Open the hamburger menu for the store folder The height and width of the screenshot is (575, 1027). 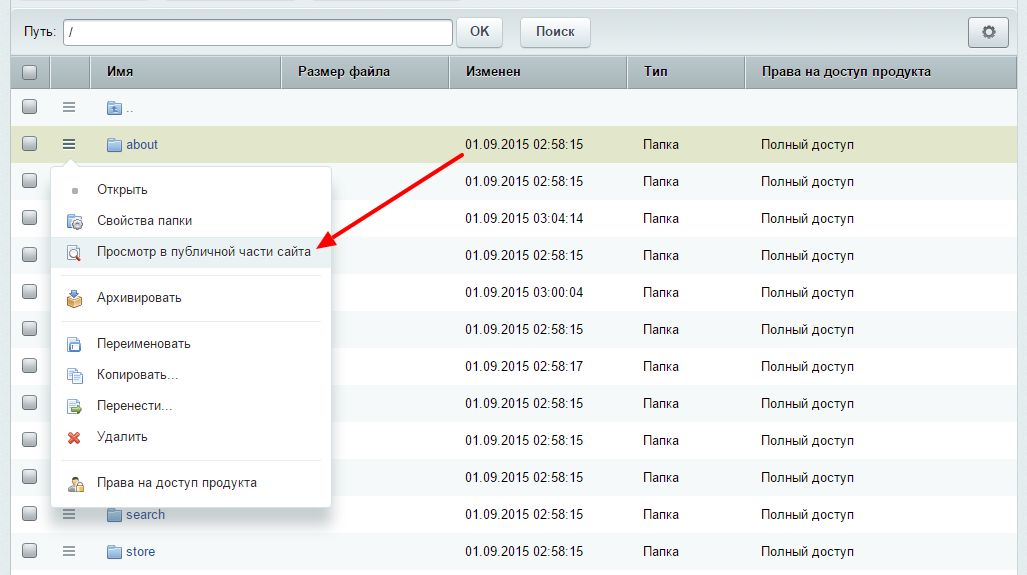[x=69, y=551]
